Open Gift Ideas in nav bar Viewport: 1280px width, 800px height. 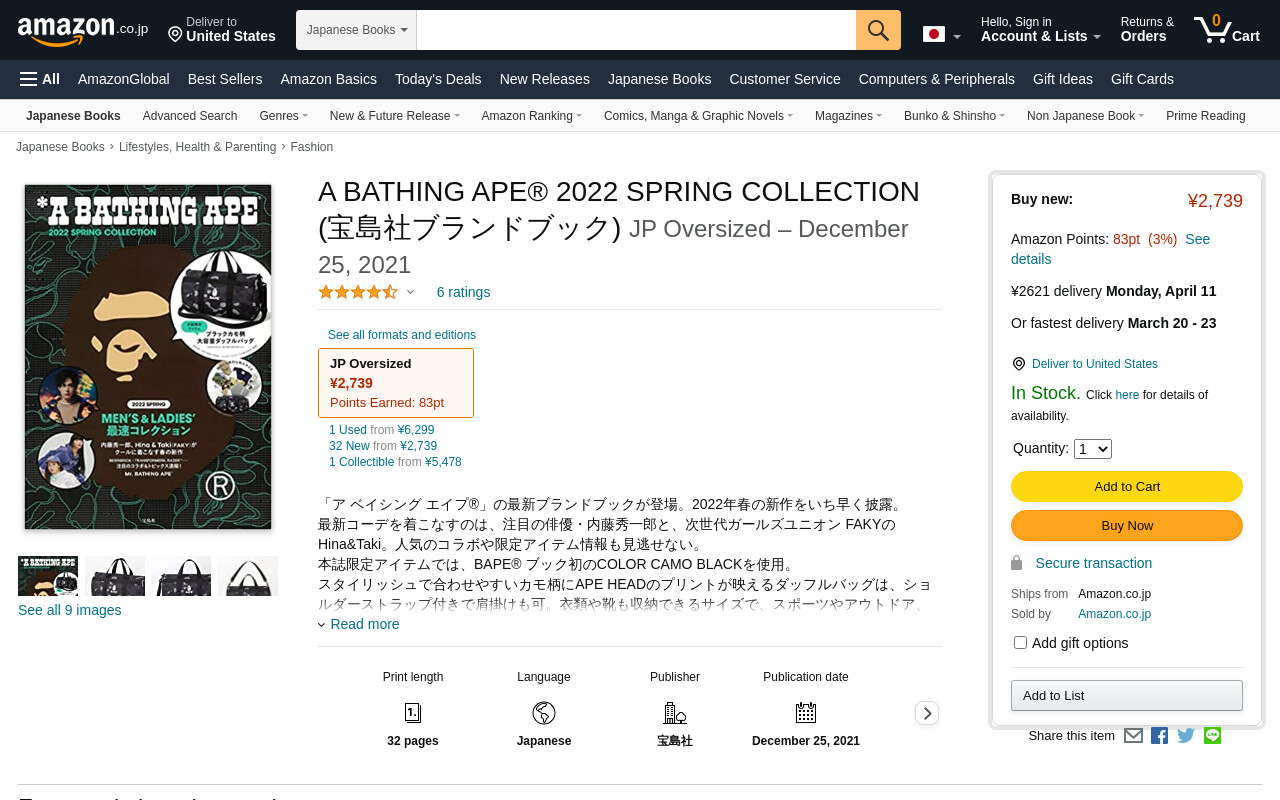tap(1063, 79)
